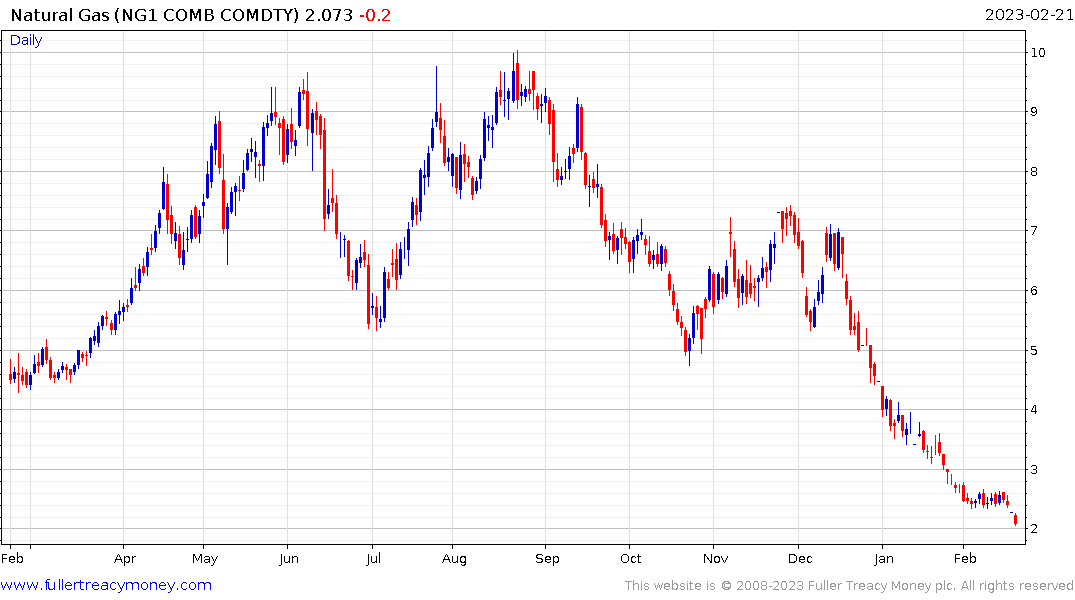Click the y-axis label '3'

click(1034, 470)
